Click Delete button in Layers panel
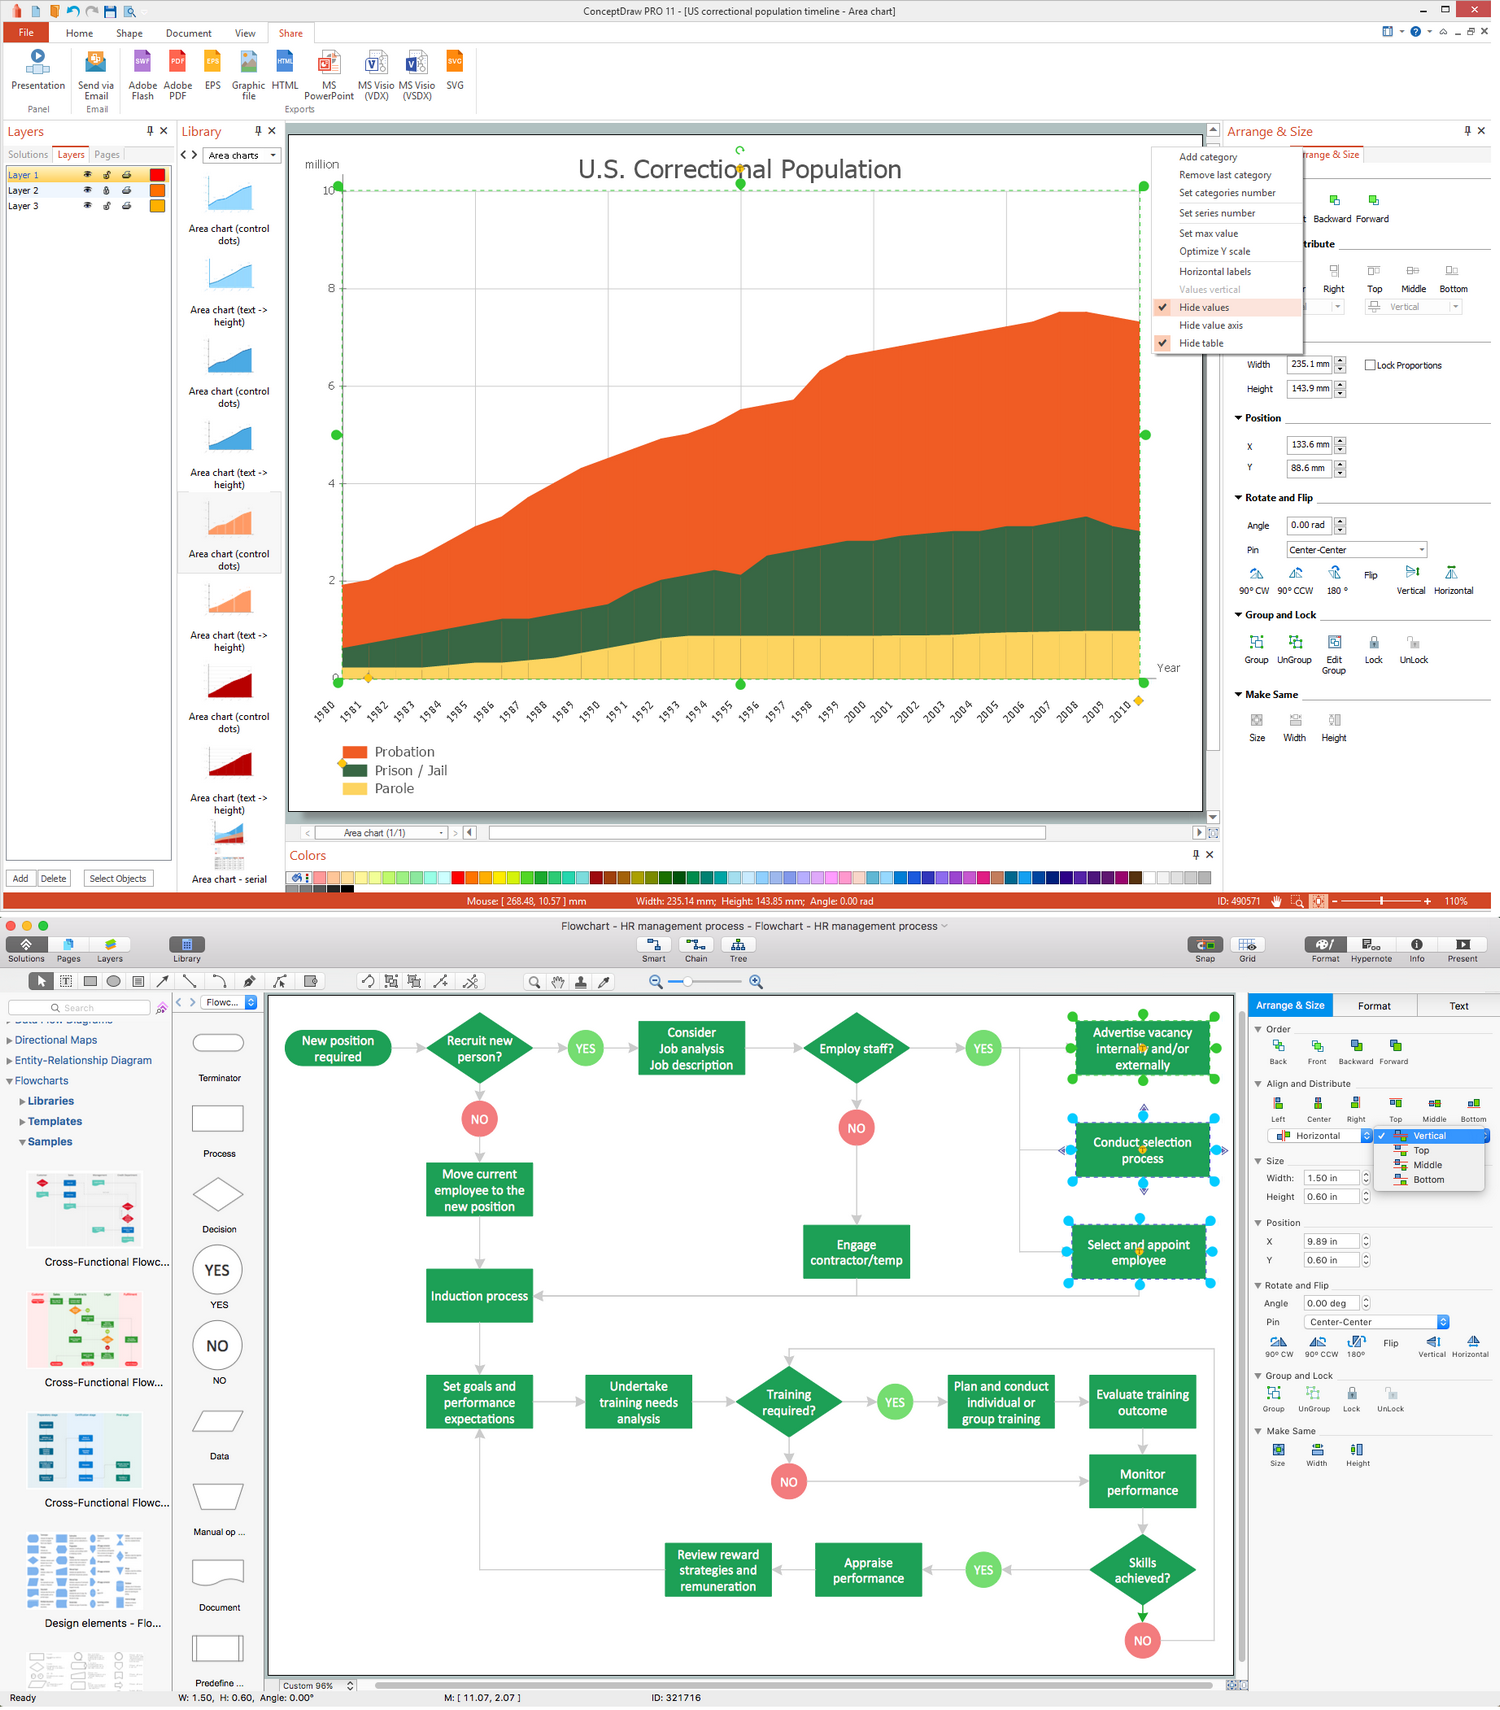 [x=54, y=879]
